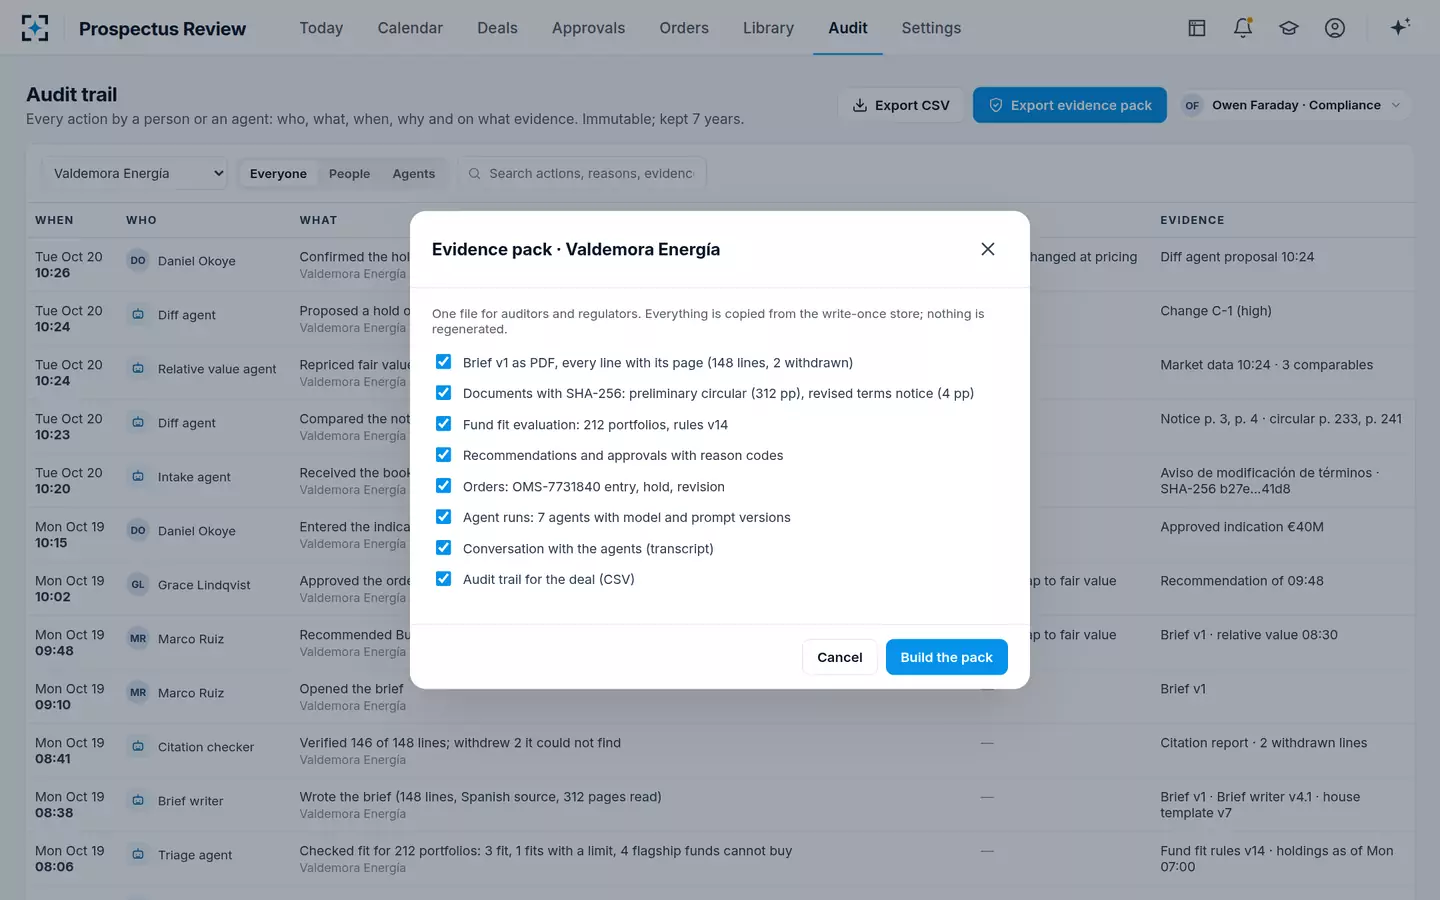1440x900 pixels.
Task: Filter audit trail by People
Action: [x=349, y=174]
